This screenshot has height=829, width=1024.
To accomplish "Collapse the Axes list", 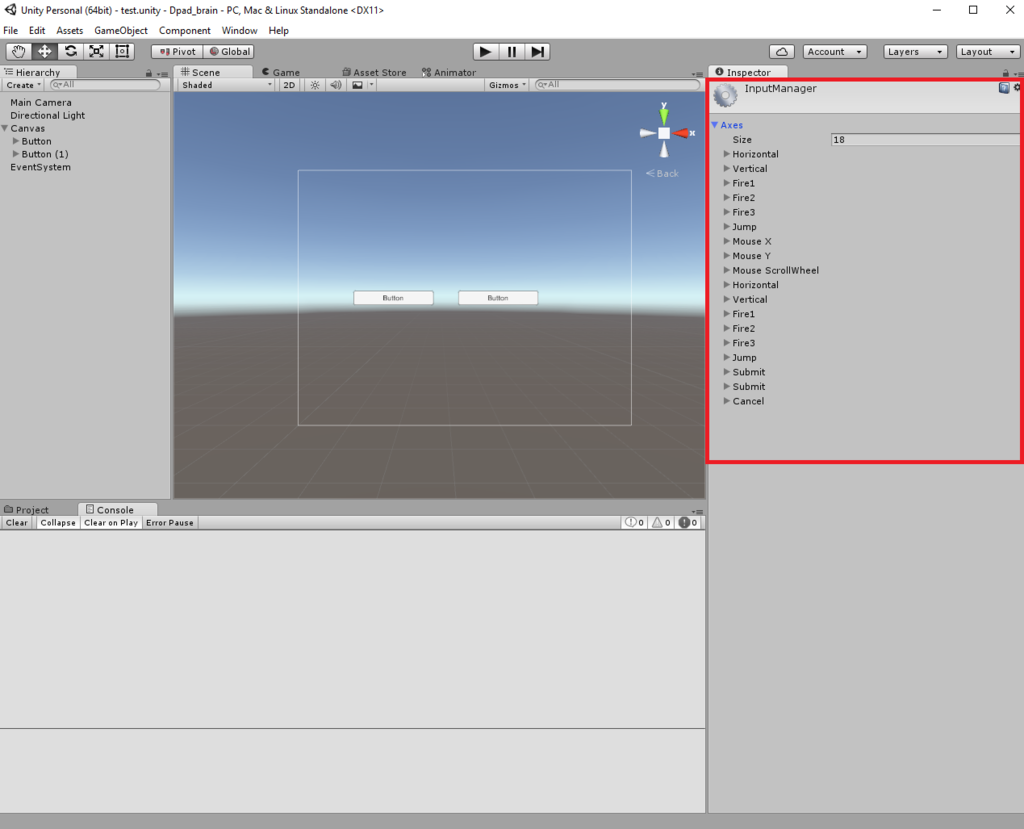I will tap(715, 125).
